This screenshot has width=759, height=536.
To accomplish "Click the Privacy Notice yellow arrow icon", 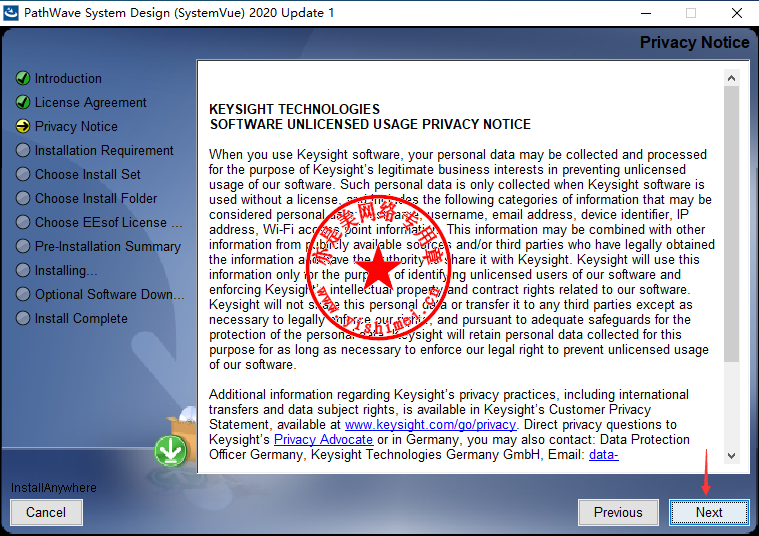I will (23, 126).
